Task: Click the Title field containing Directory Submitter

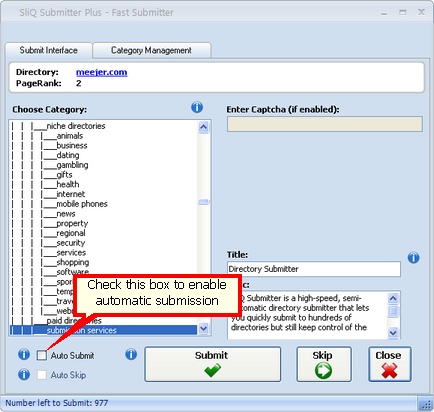Action: 314,269
